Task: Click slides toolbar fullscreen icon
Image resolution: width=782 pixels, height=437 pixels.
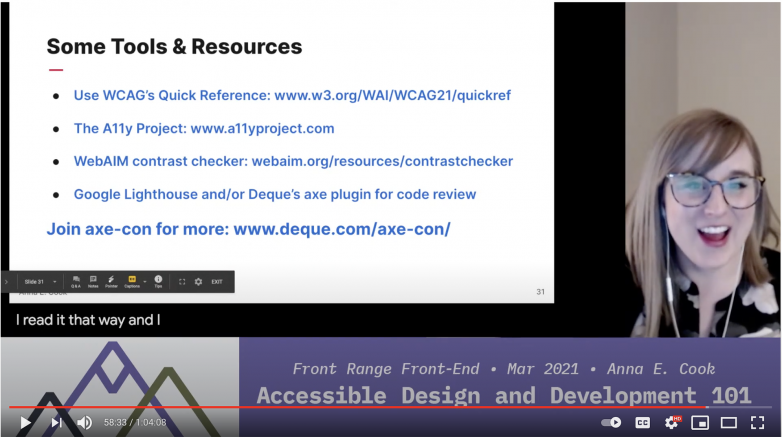Action: pyautogui.click(x=182, y=282)
